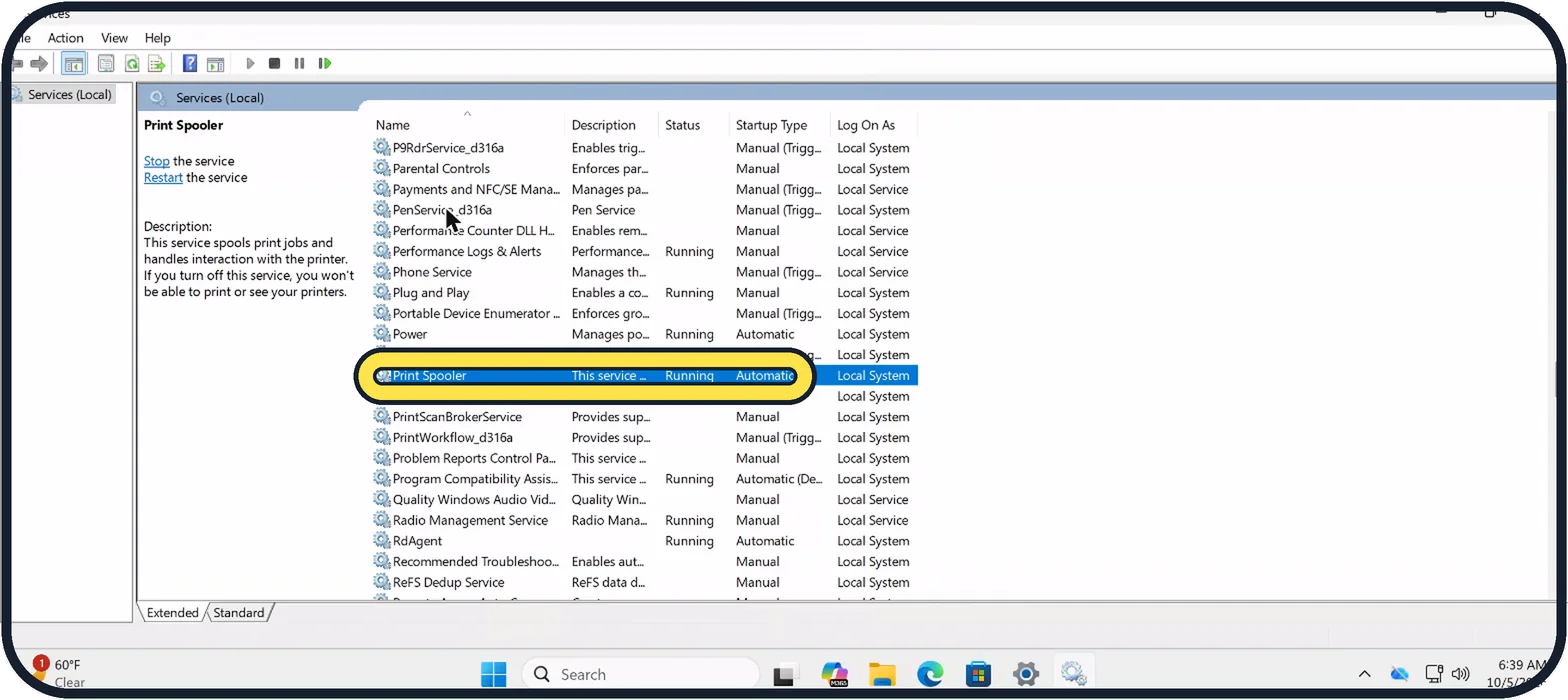The width and height of the screenshot is (1568, 700).
Task: Click Stop the service link
Action: [x=157, y=161]
